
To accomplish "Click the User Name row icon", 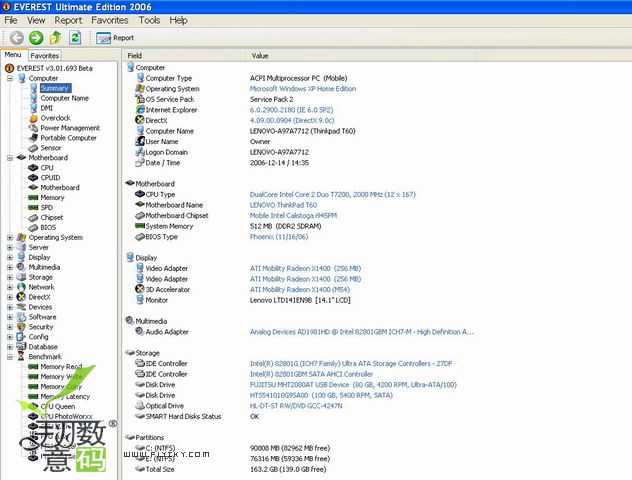I will [x=140, y=141].
